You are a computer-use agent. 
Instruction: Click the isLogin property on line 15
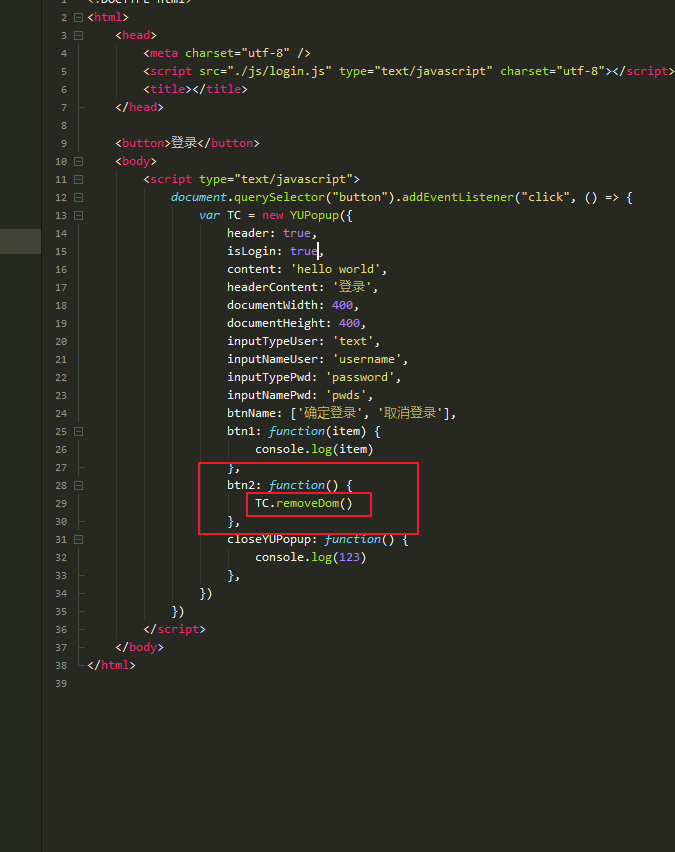[251, 251]
